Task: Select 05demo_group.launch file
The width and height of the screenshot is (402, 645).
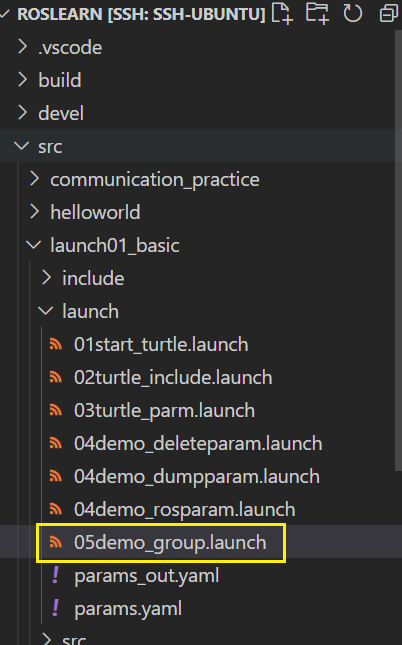Action: pyautogui.click(x=170, y=543)
